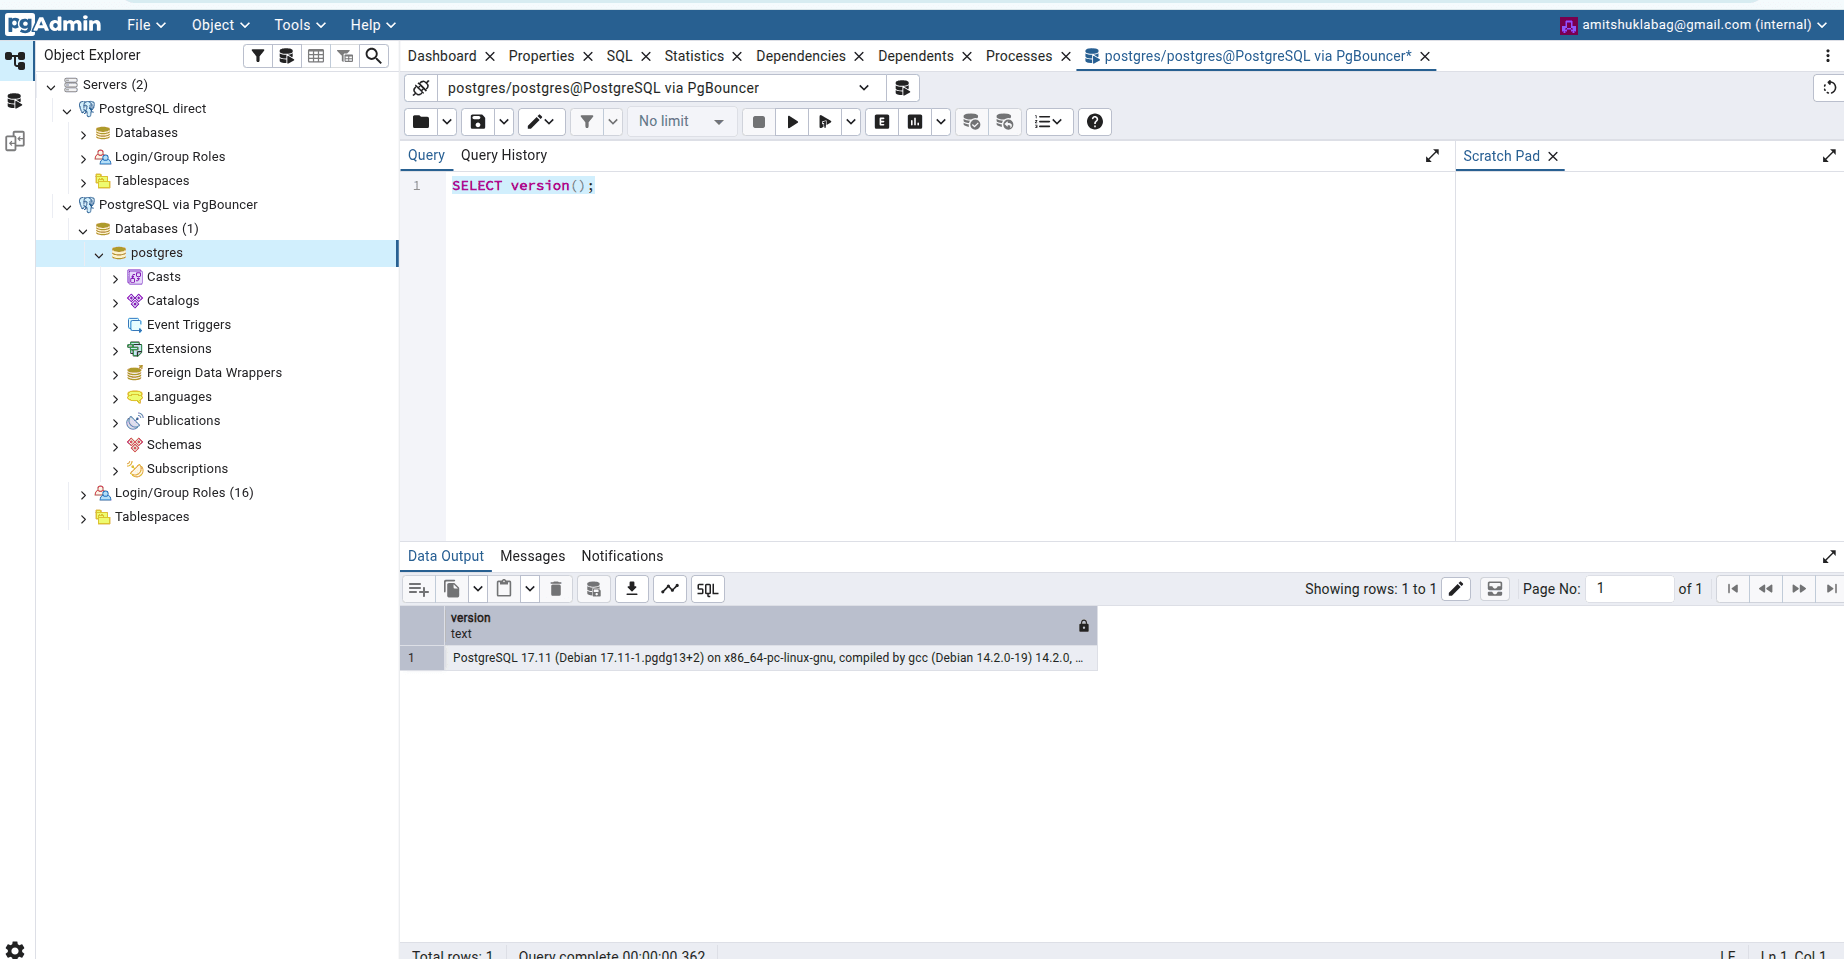The height and width of the screenshot is (959, 1844).
Task: Stop the running query
Action: 759,122
